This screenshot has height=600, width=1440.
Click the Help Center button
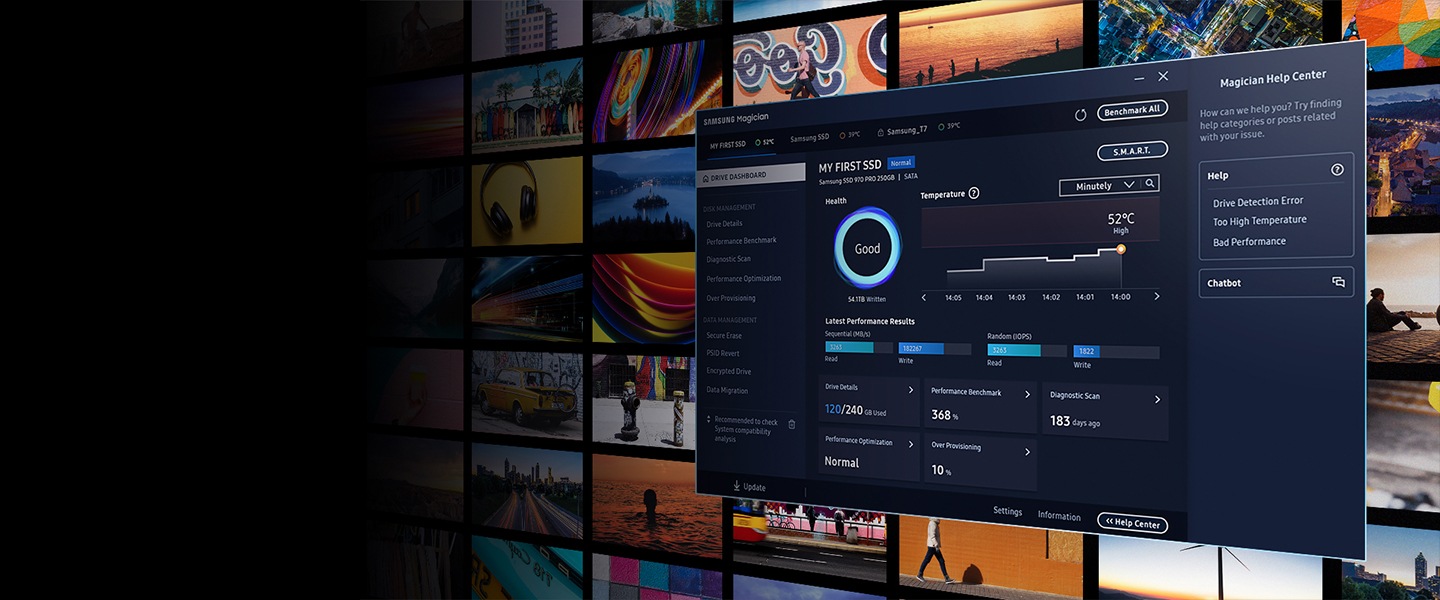[1132, 523]
